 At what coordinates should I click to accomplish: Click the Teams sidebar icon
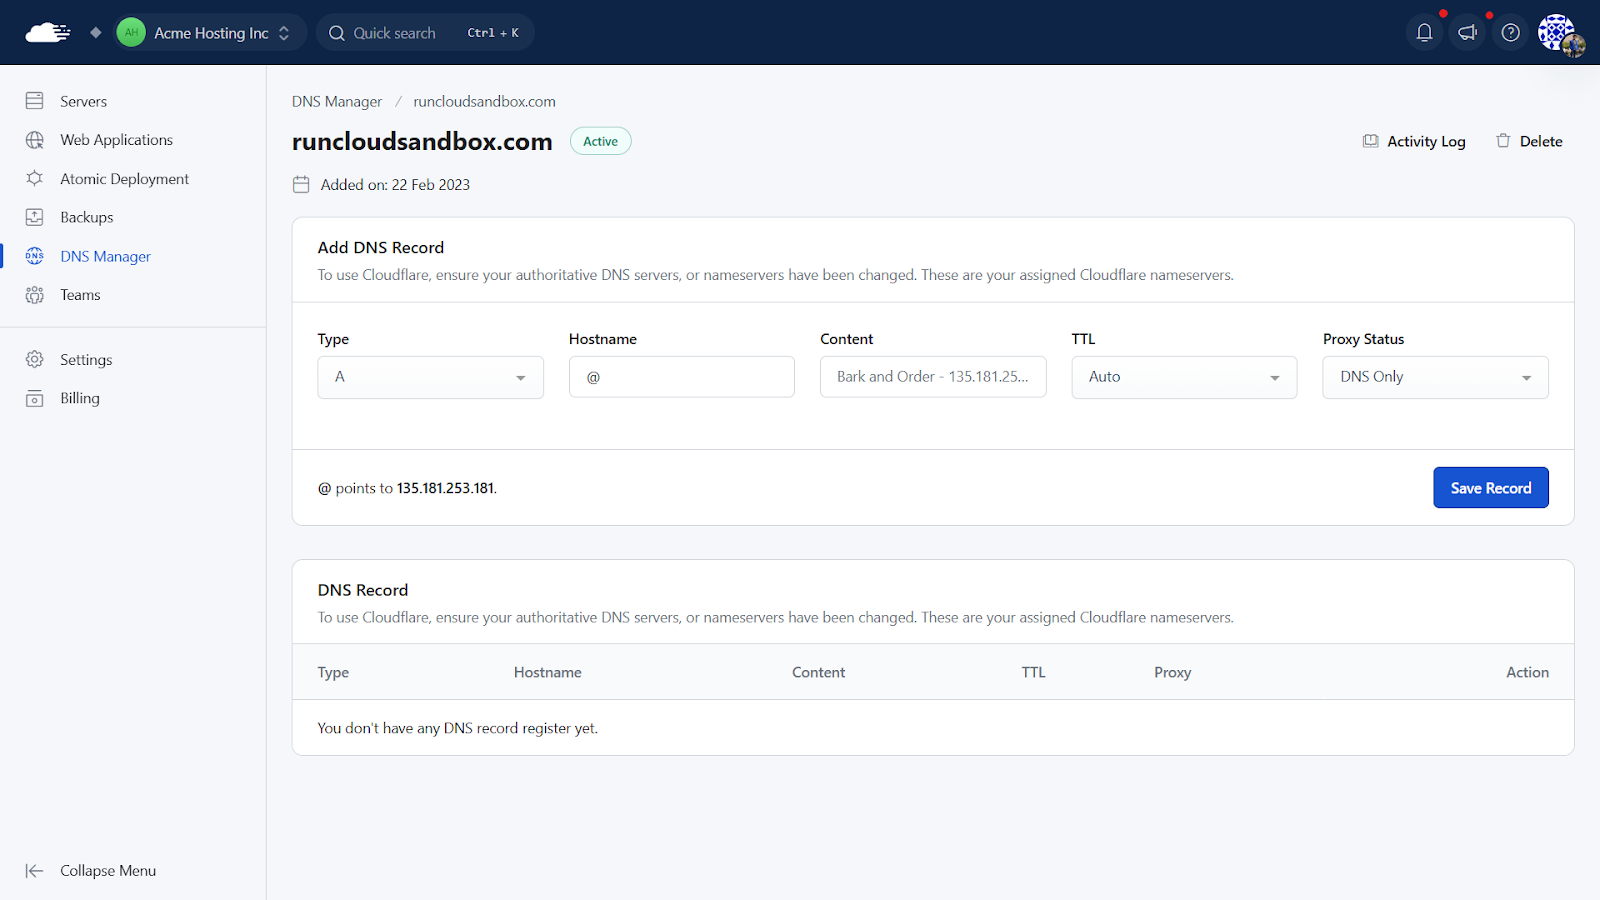(35, 295)
